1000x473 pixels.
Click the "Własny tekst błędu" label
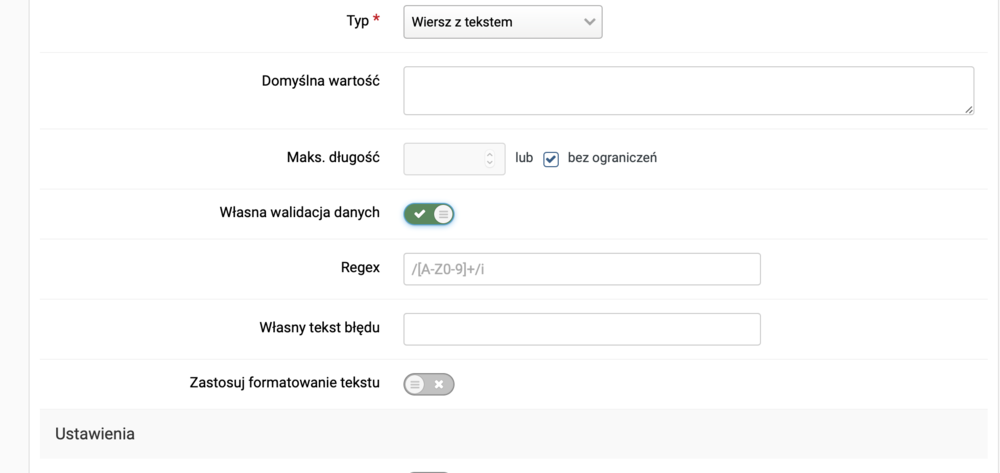coord(319,328)
